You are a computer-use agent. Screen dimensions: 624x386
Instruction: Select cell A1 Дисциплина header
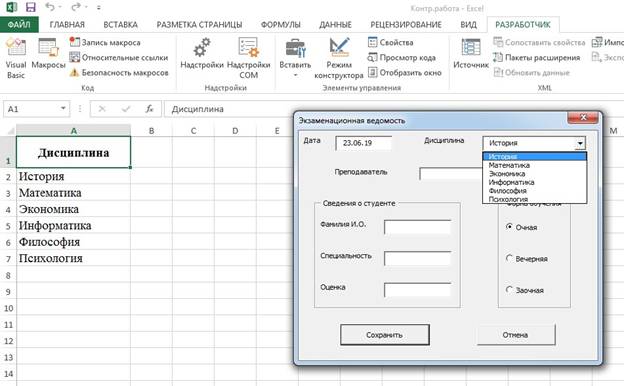click(x=73, y=152)
